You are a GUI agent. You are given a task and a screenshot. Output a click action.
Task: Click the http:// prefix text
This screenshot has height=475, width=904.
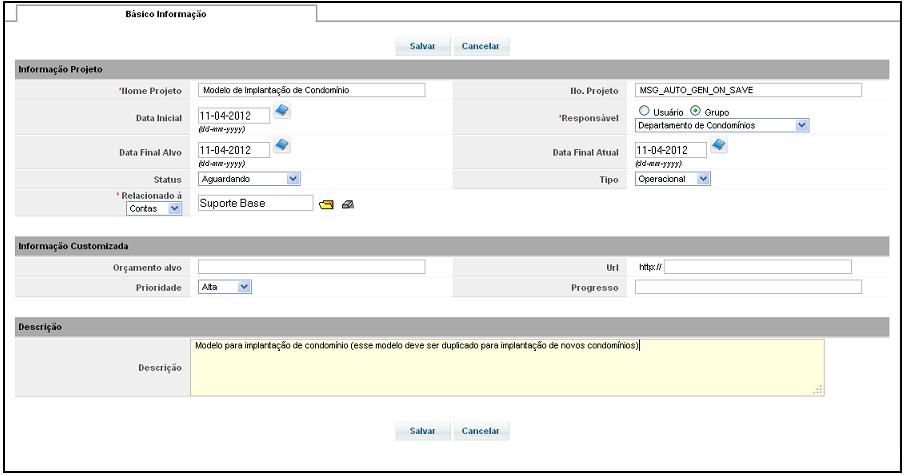(650, 267)
